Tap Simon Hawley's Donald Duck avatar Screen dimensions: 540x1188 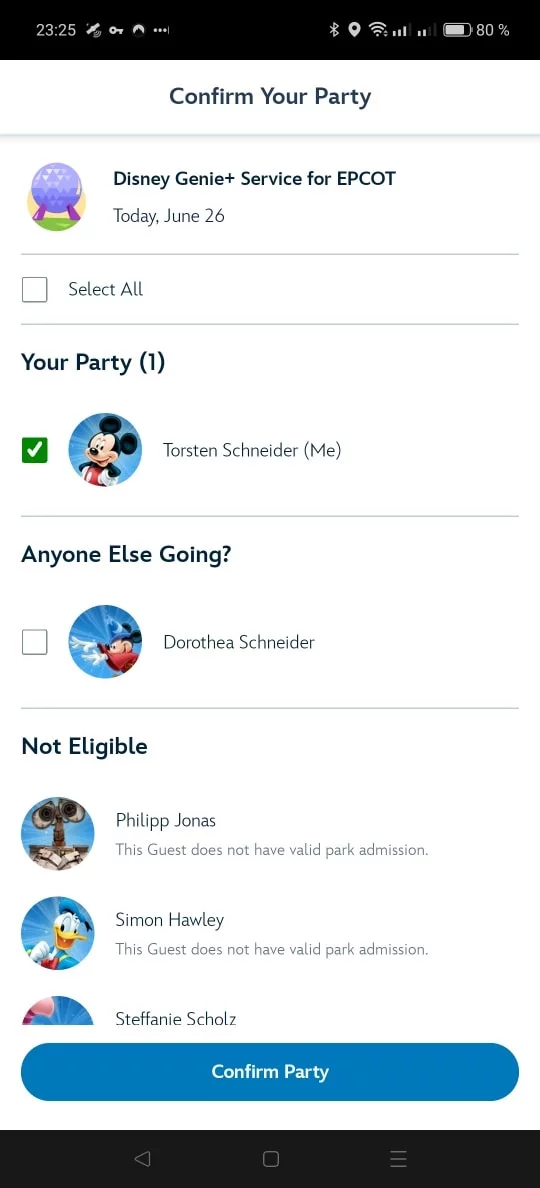pyautogui.click(x=58, y=933)
